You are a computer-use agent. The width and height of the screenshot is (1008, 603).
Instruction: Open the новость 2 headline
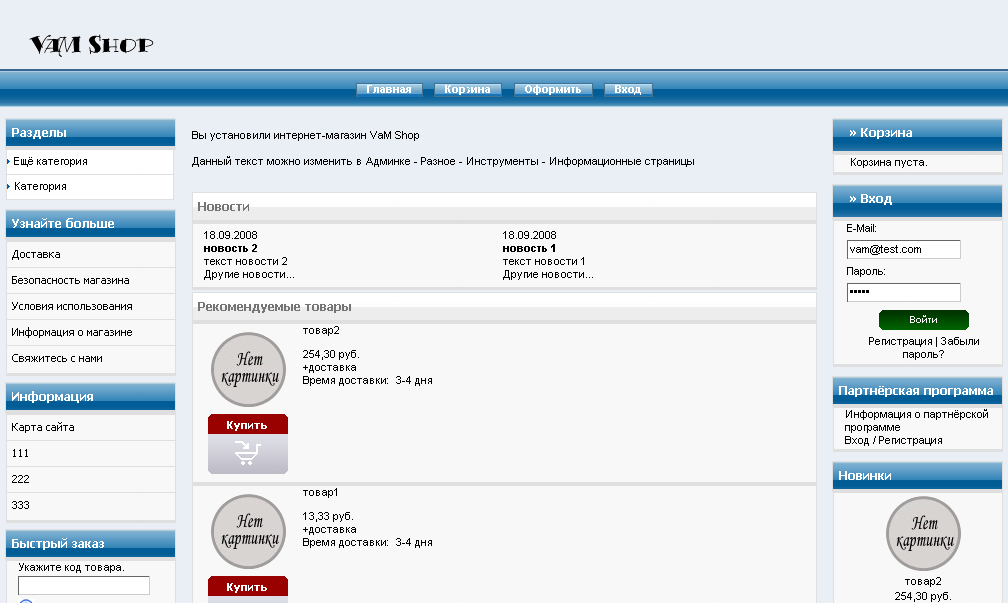coord(230,248)
